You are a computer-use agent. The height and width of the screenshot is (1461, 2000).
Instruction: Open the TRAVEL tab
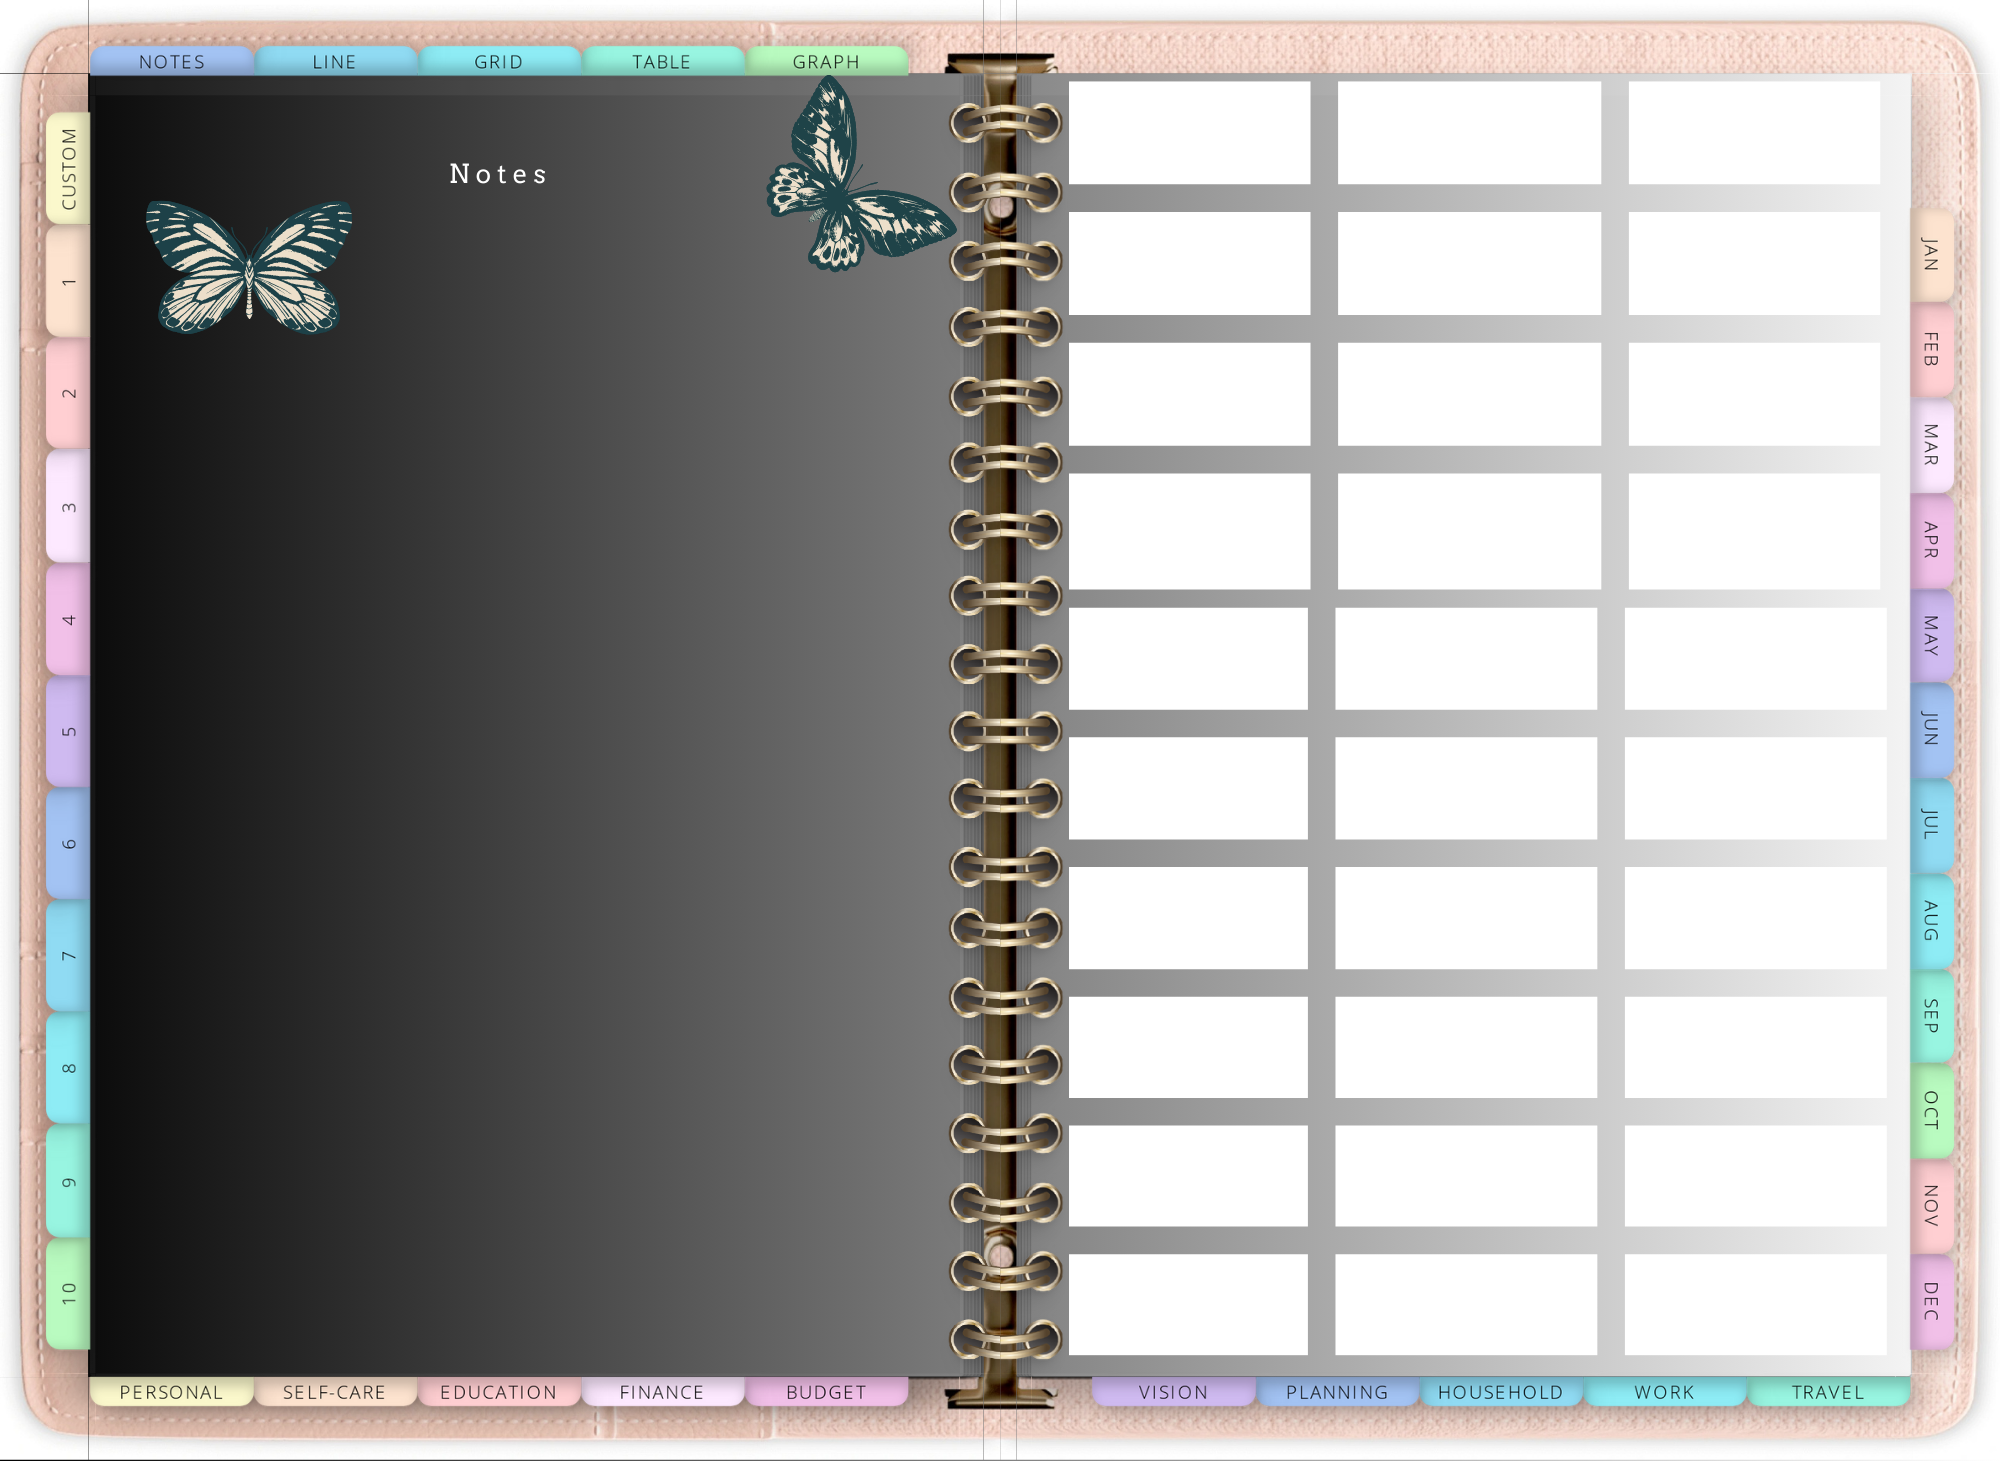1827,1392
